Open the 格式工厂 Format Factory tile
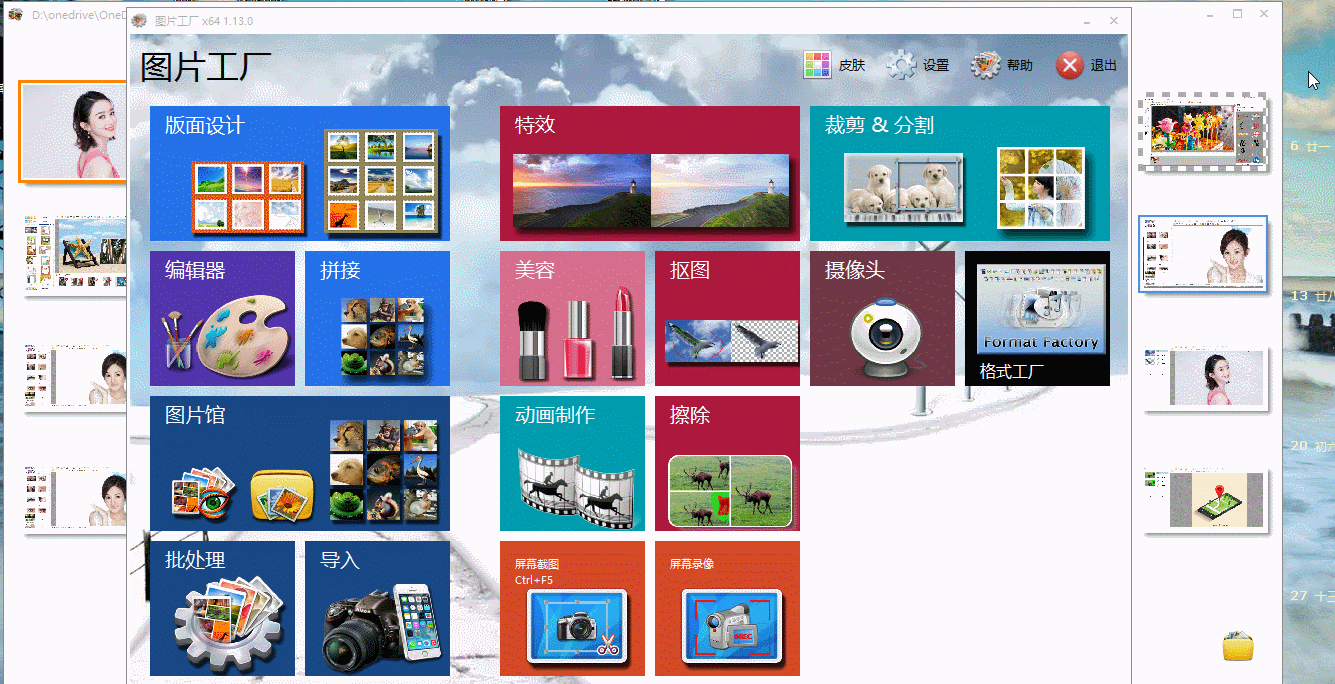 tap(1037, 318)
